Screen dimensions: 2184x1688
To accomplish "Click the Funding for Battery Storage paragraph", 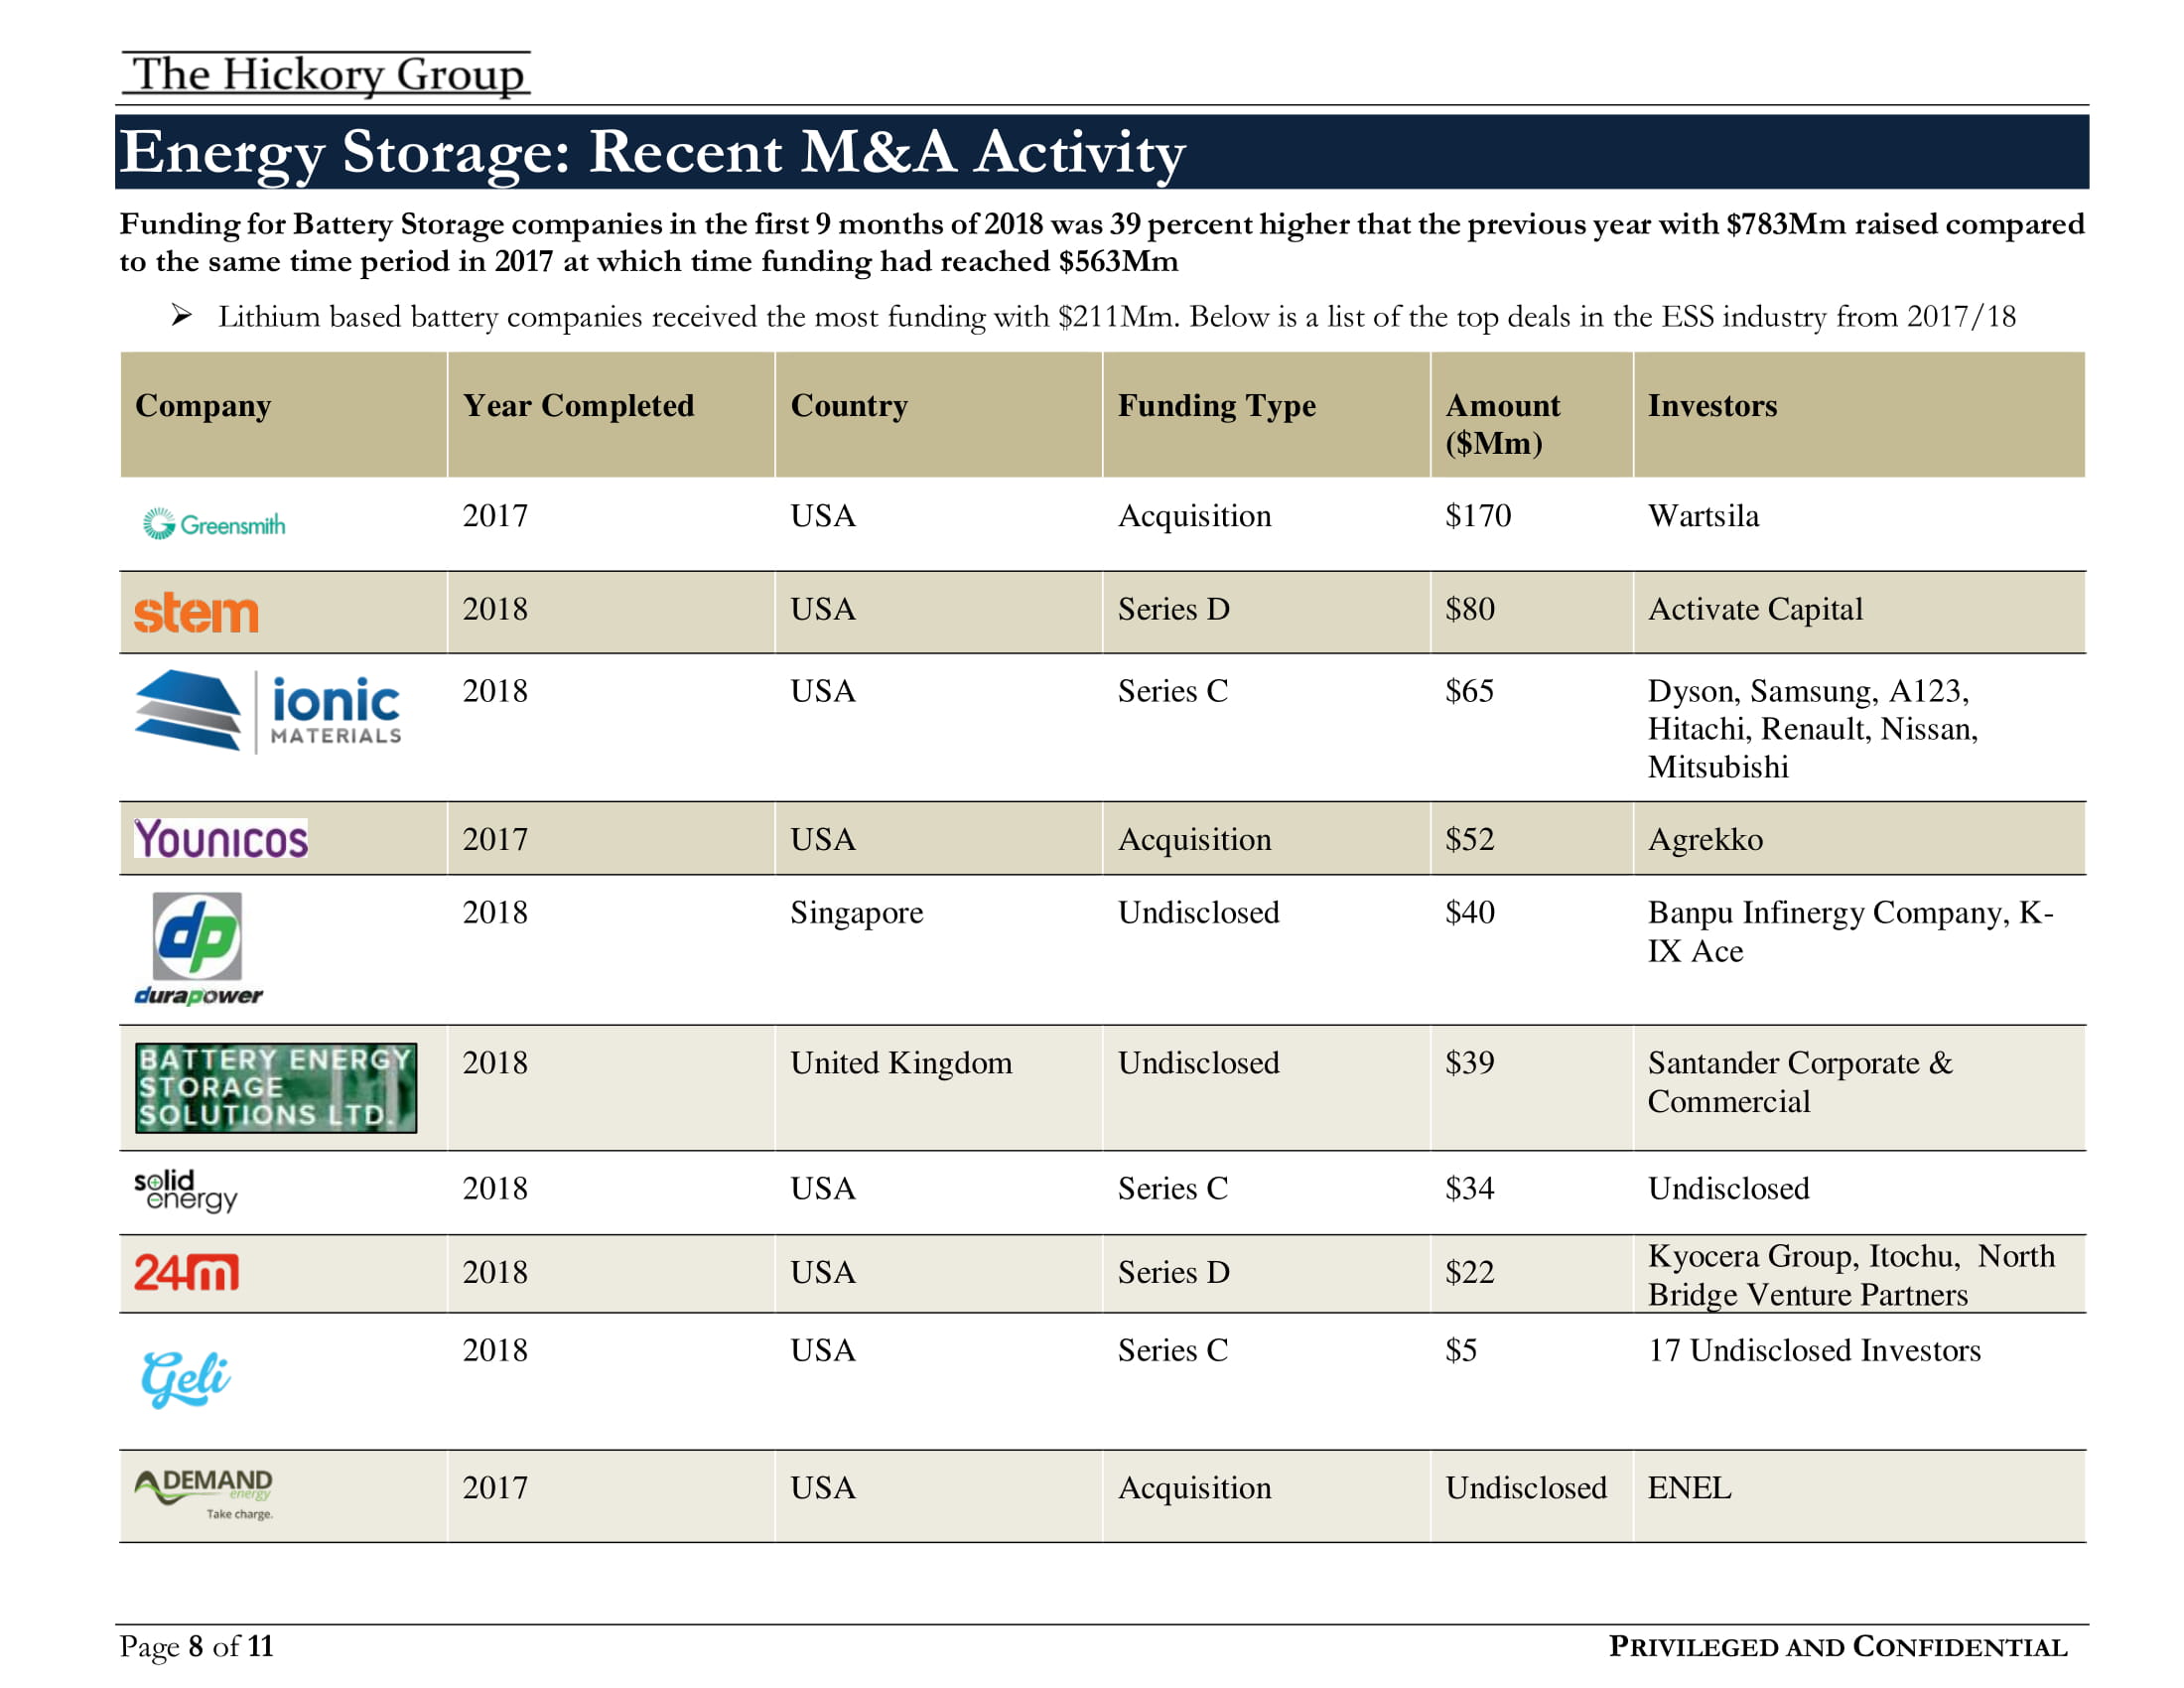I will (x=1102, y=242).
